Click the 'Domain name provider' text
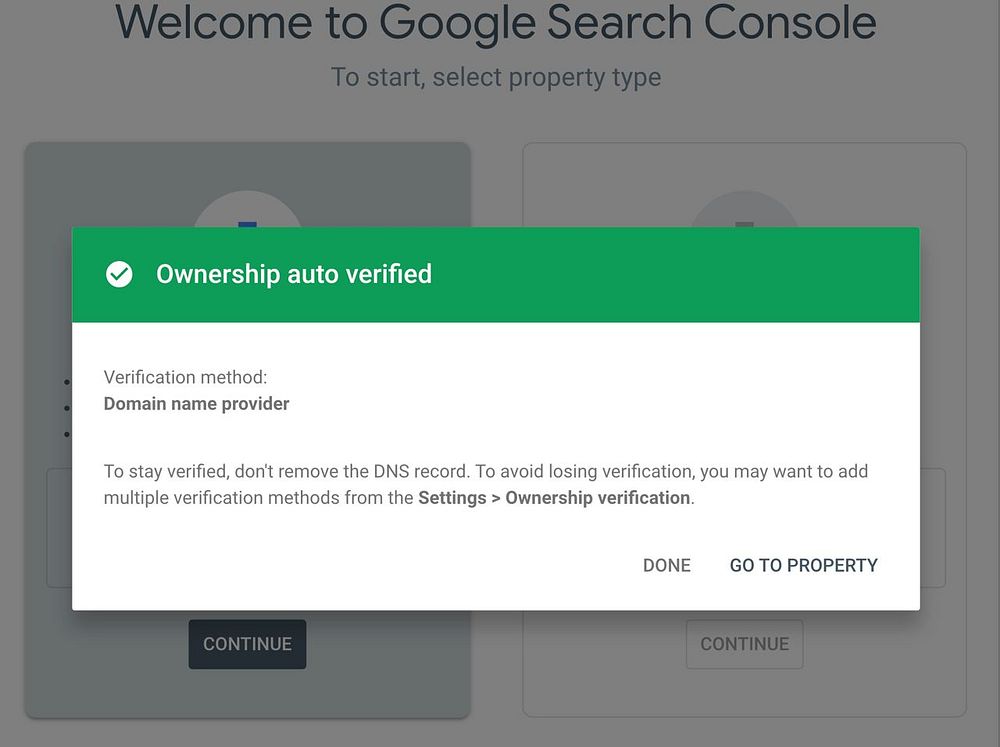 [x=196, y=404]
